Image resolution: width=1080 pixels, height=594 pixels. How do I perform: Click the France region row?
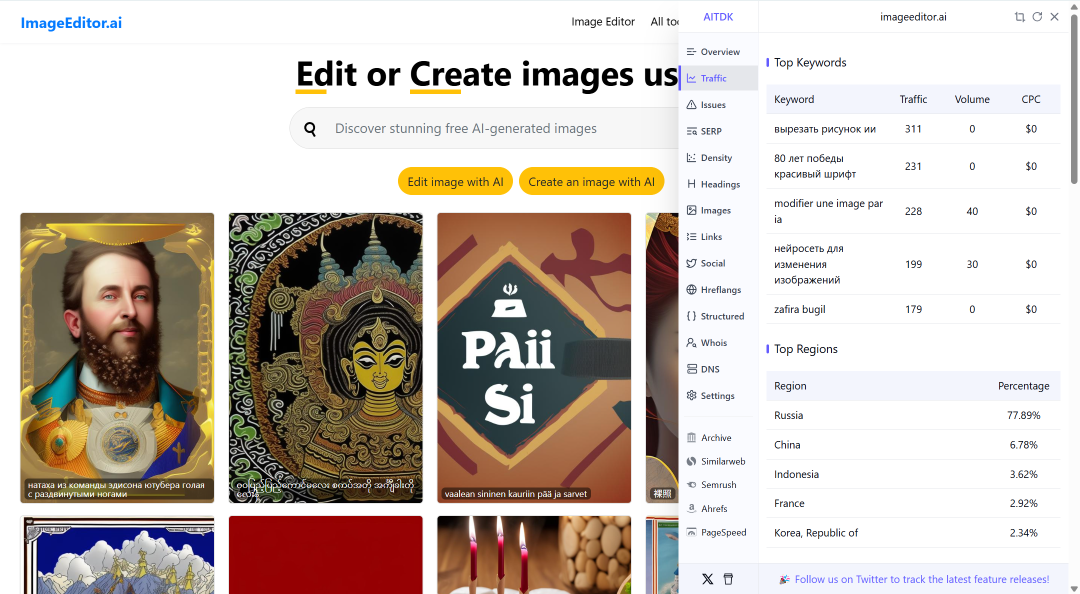coord(913,504)
